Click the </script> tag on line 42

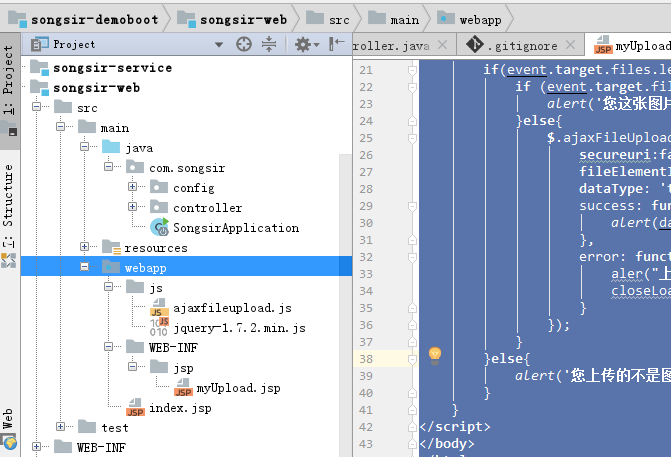(x=455, y=427)
